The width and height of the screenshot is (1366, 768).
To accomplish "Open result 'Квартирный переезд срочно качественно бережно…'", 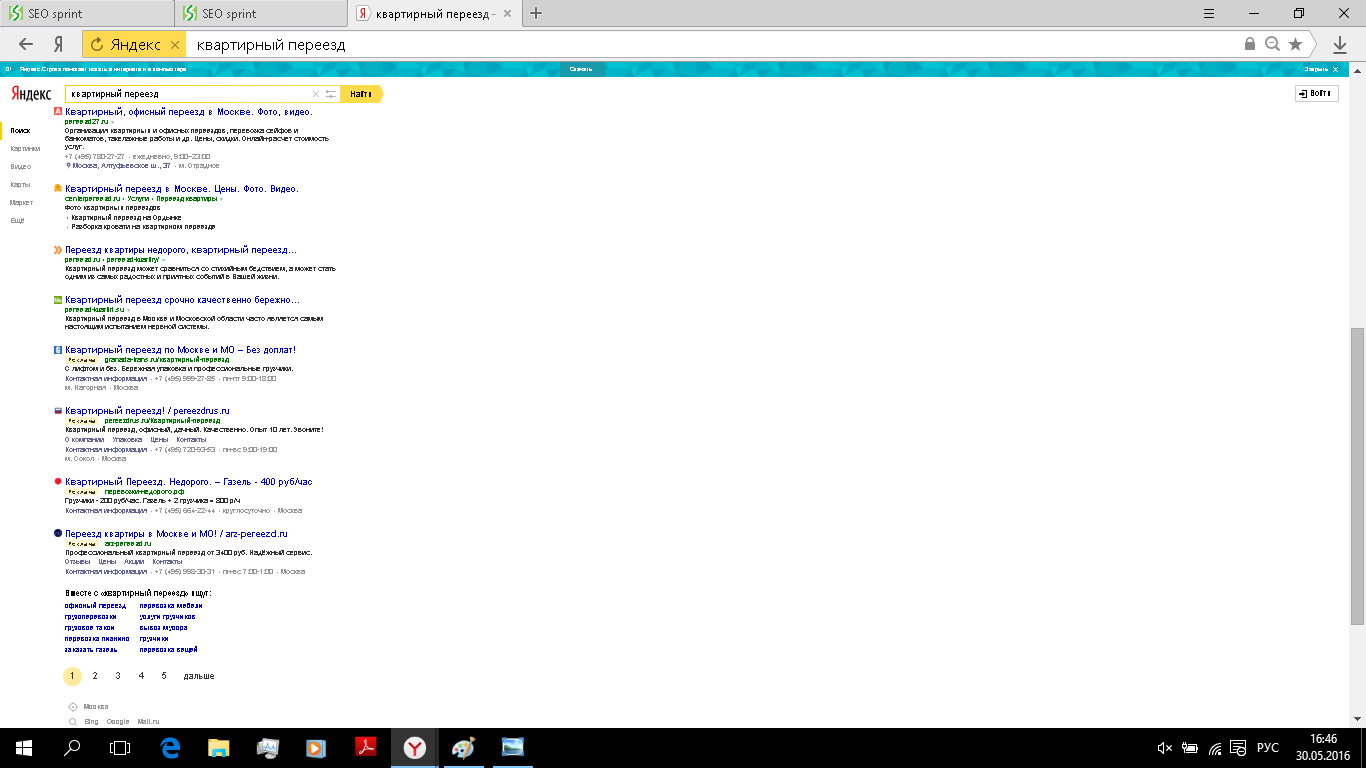I will 182,300.
